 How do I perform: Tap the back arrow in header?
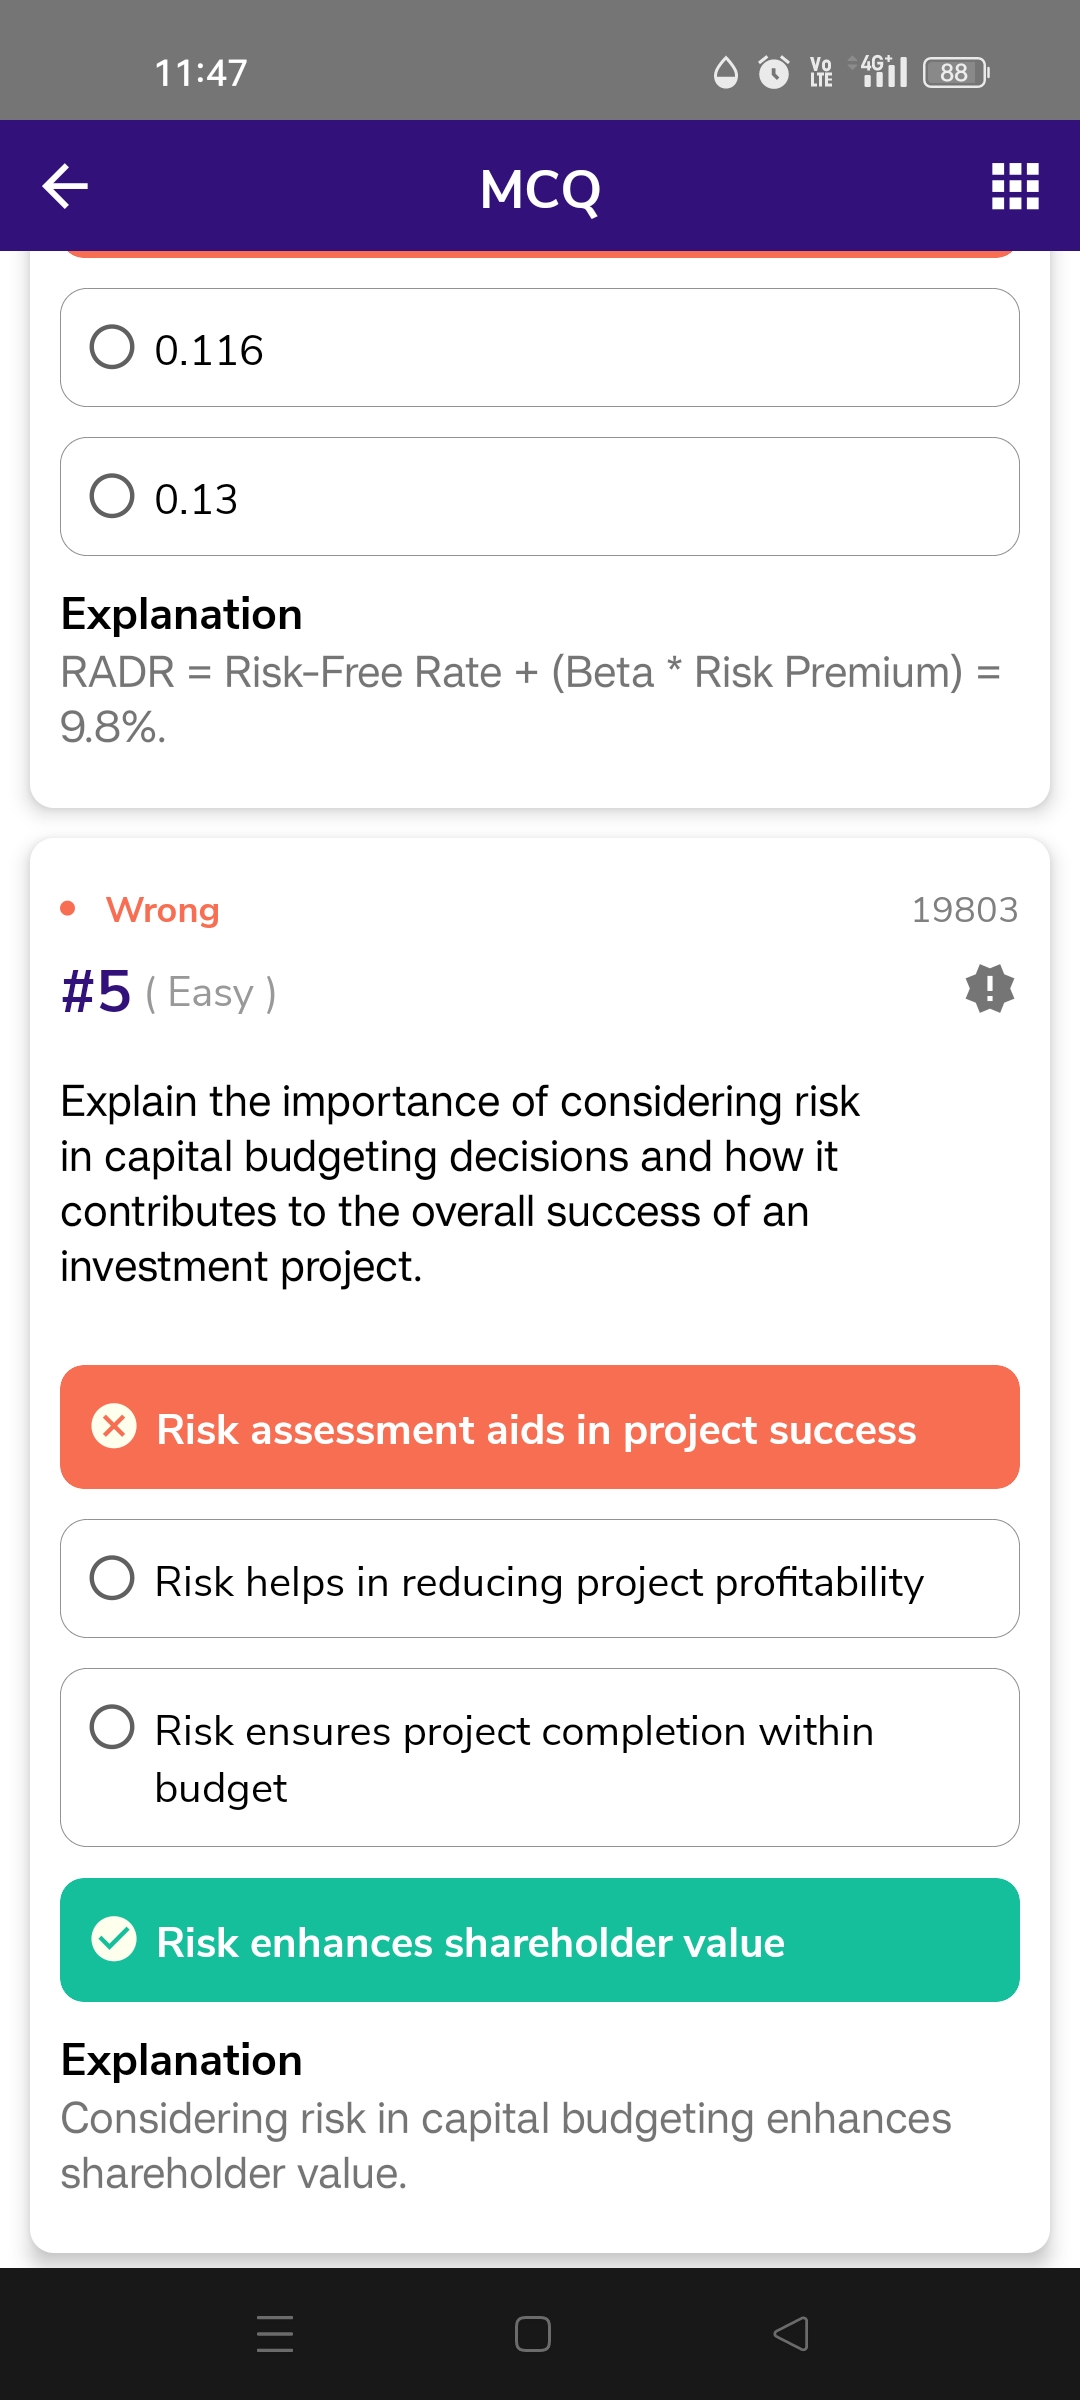66,186
